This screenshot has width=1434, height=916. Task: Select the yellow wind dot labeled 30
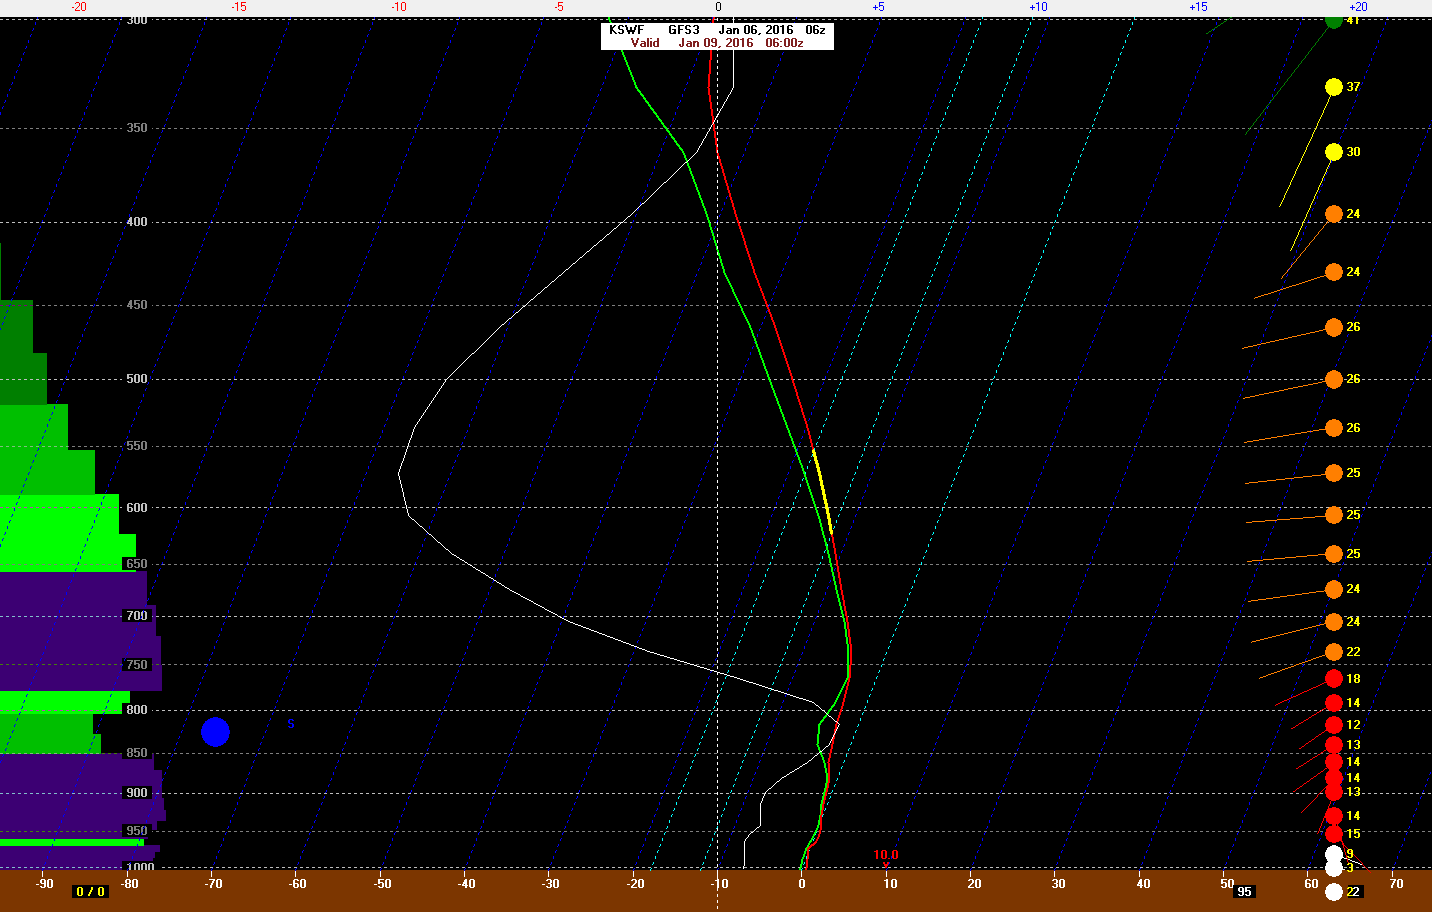(1333, 152)
